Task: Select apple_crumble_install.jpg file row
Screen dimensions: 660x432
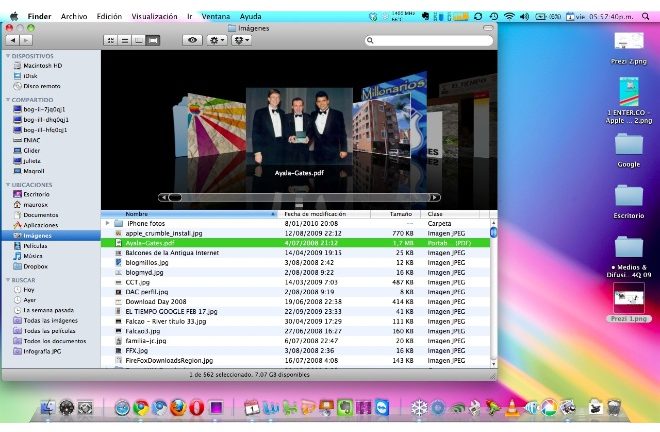Action: [295, 233]
